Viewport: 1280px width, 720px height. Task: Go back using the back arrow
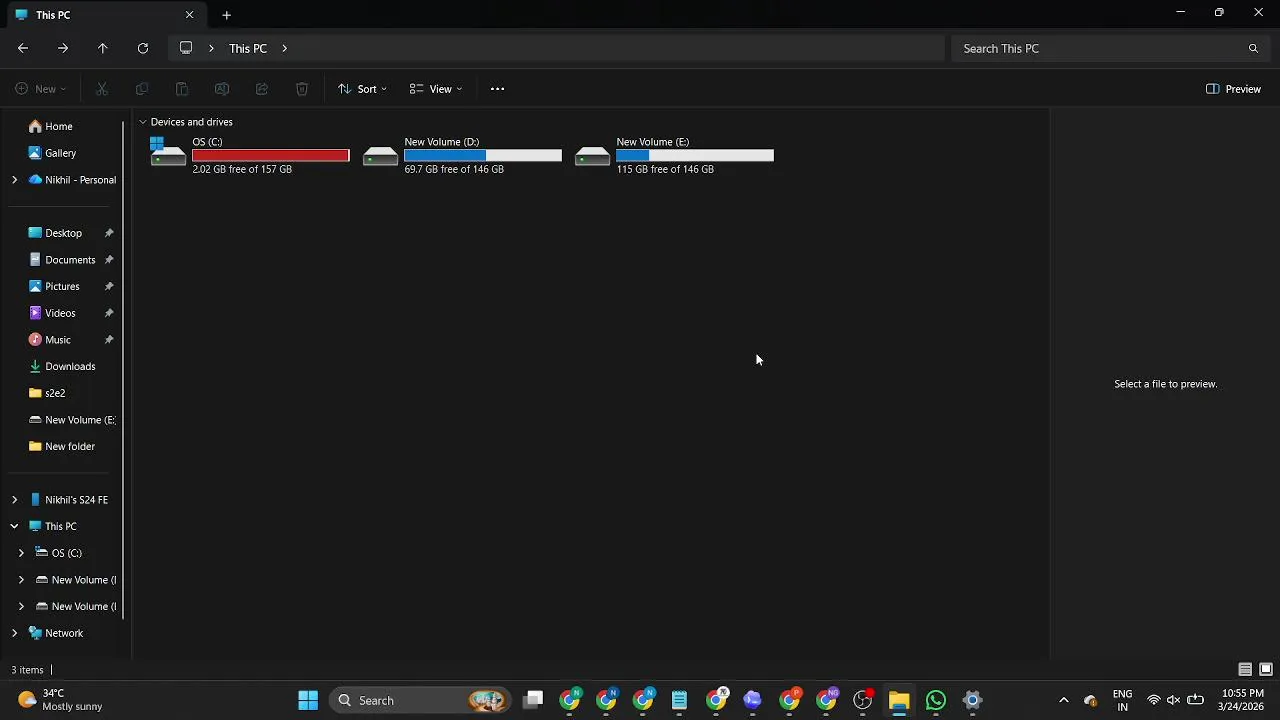23,48
